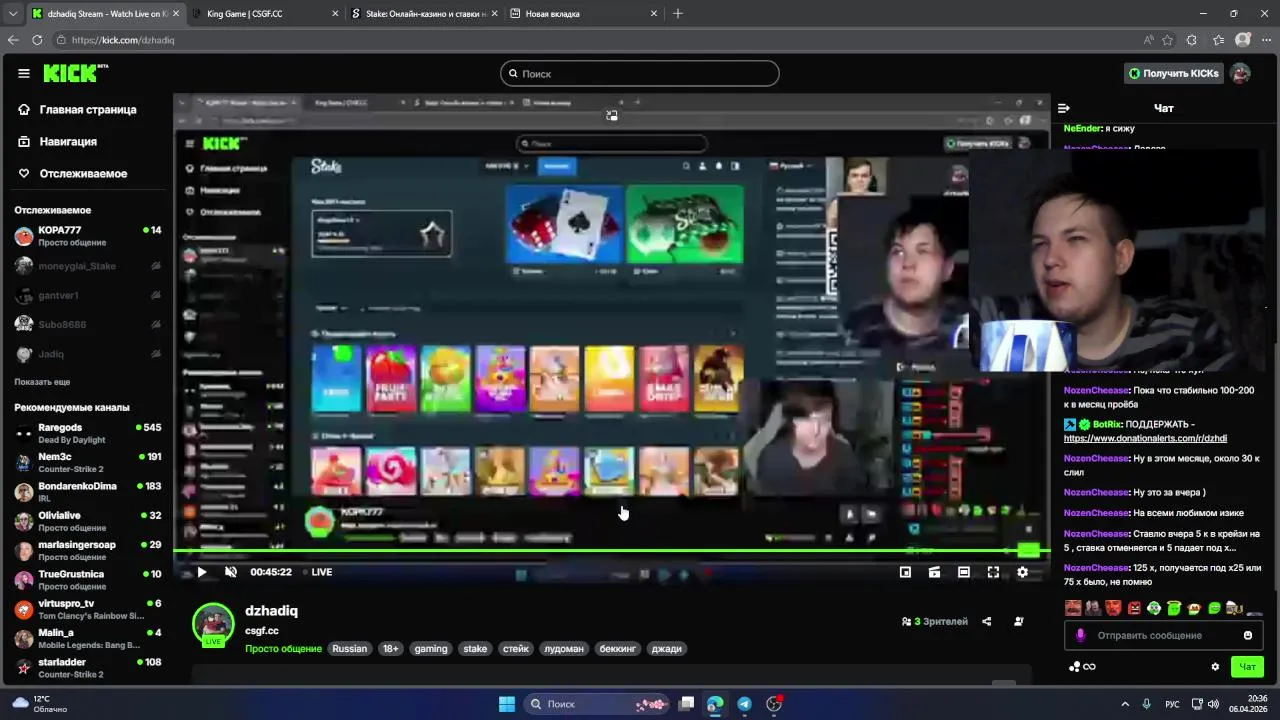Open Telegram from the taskbar
The height and width of the screenshot is (720, 1280).
(x=744, y=704)
